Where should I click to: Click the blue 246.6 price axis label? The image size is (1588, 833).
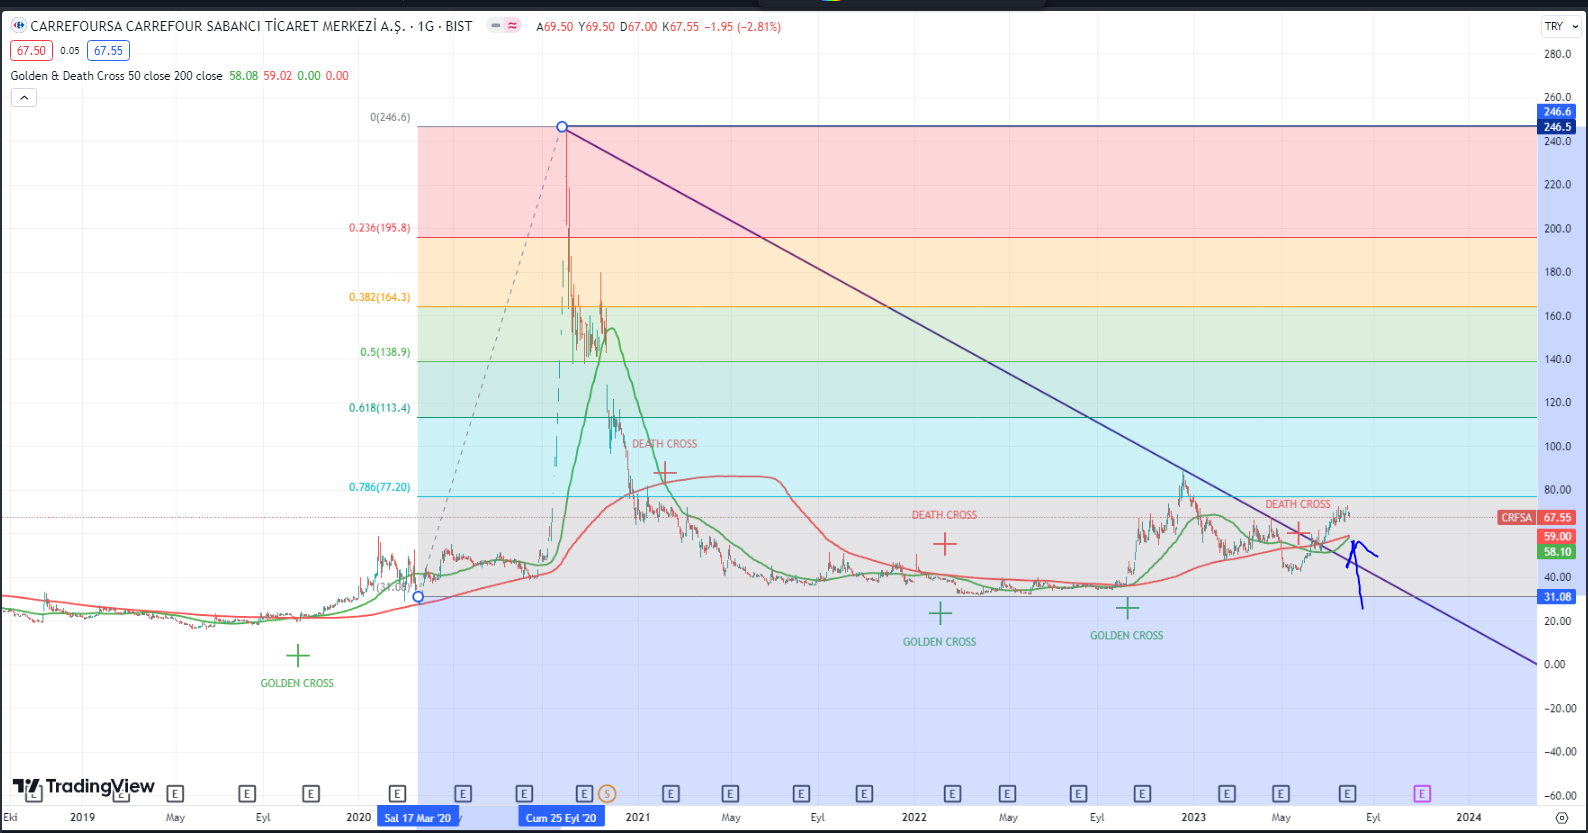point(1556,112)
